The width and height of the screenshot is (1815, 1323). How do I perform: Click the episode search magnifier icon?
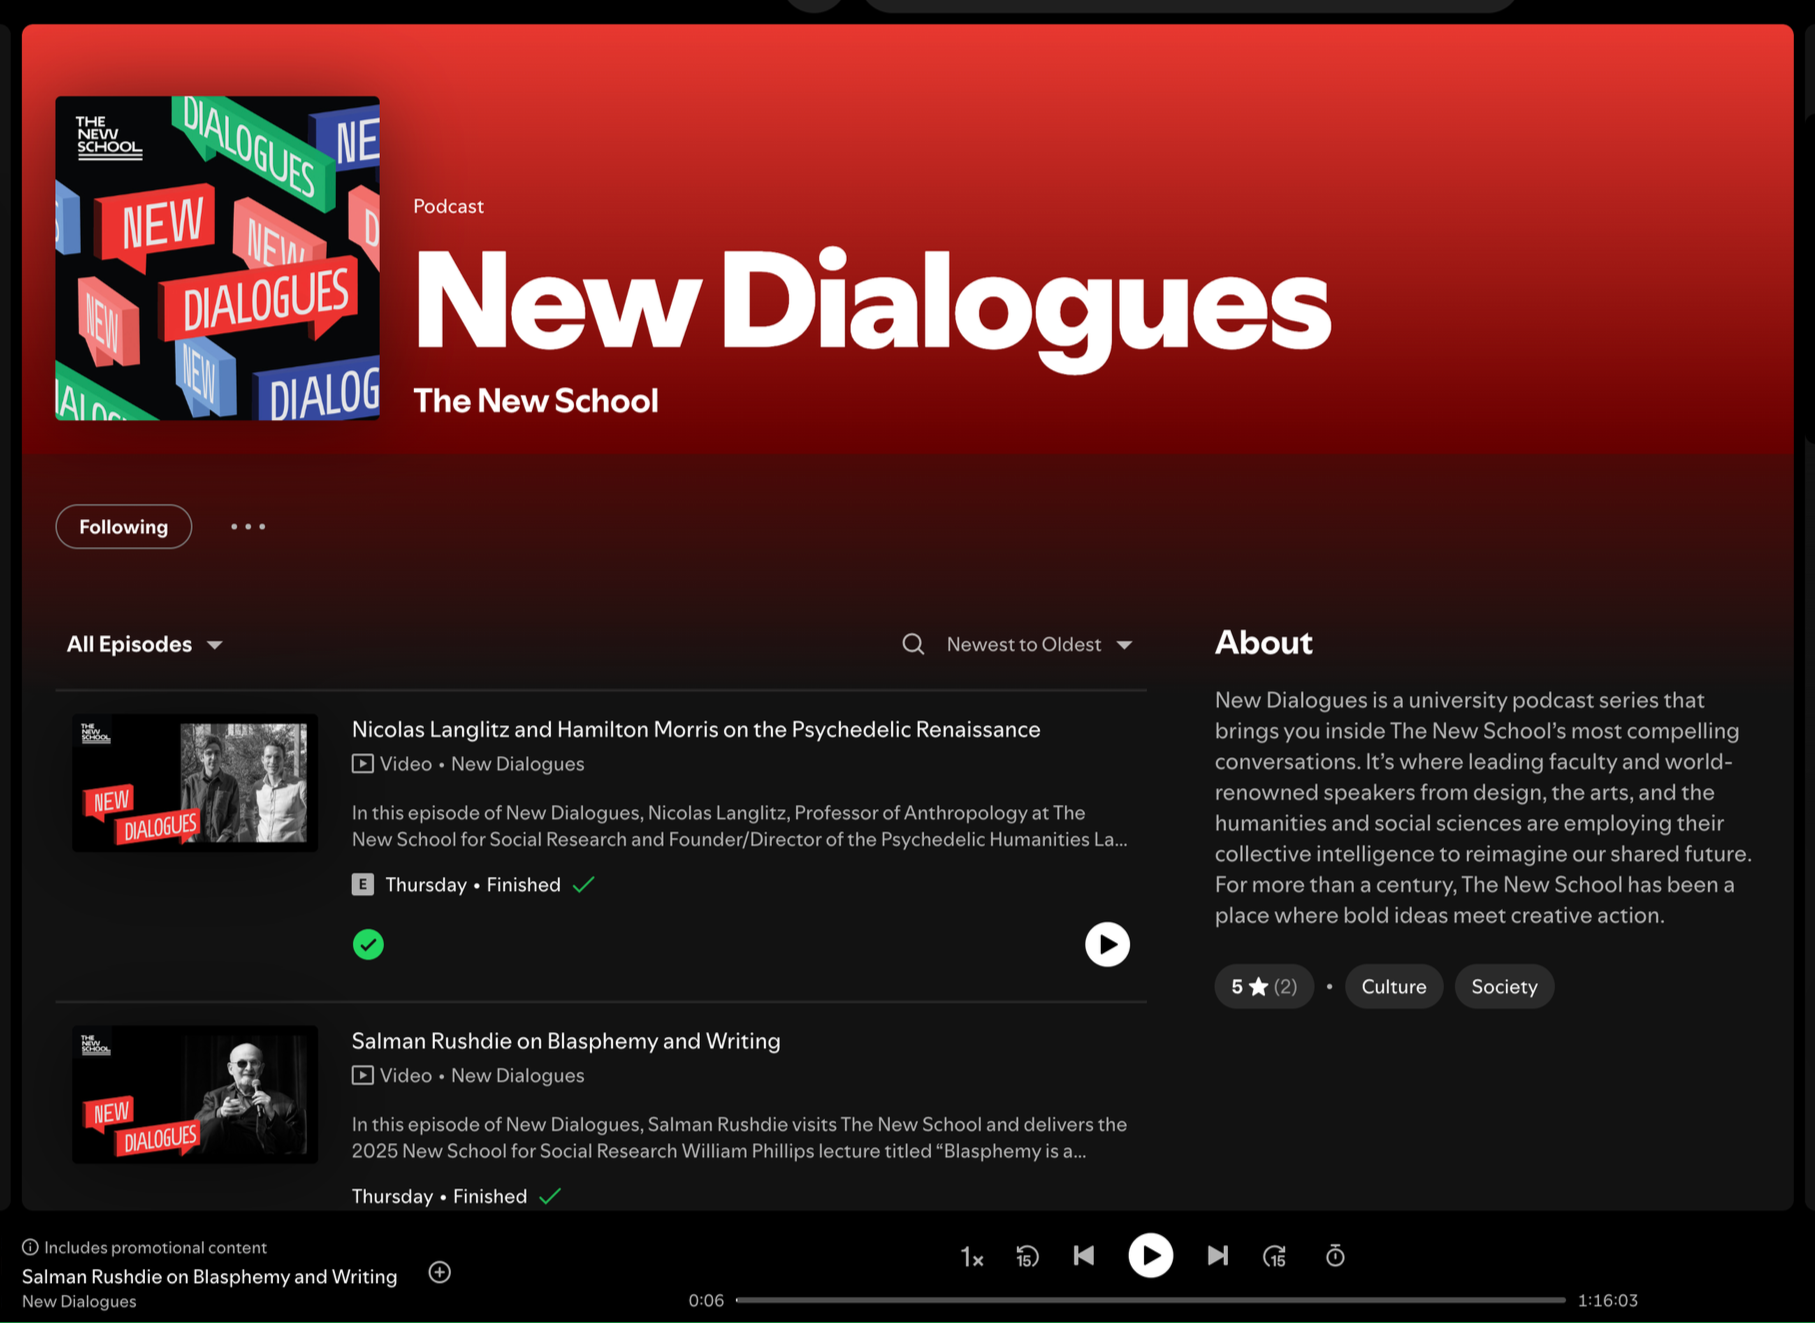pyautogui.click(x=913, y=644)
